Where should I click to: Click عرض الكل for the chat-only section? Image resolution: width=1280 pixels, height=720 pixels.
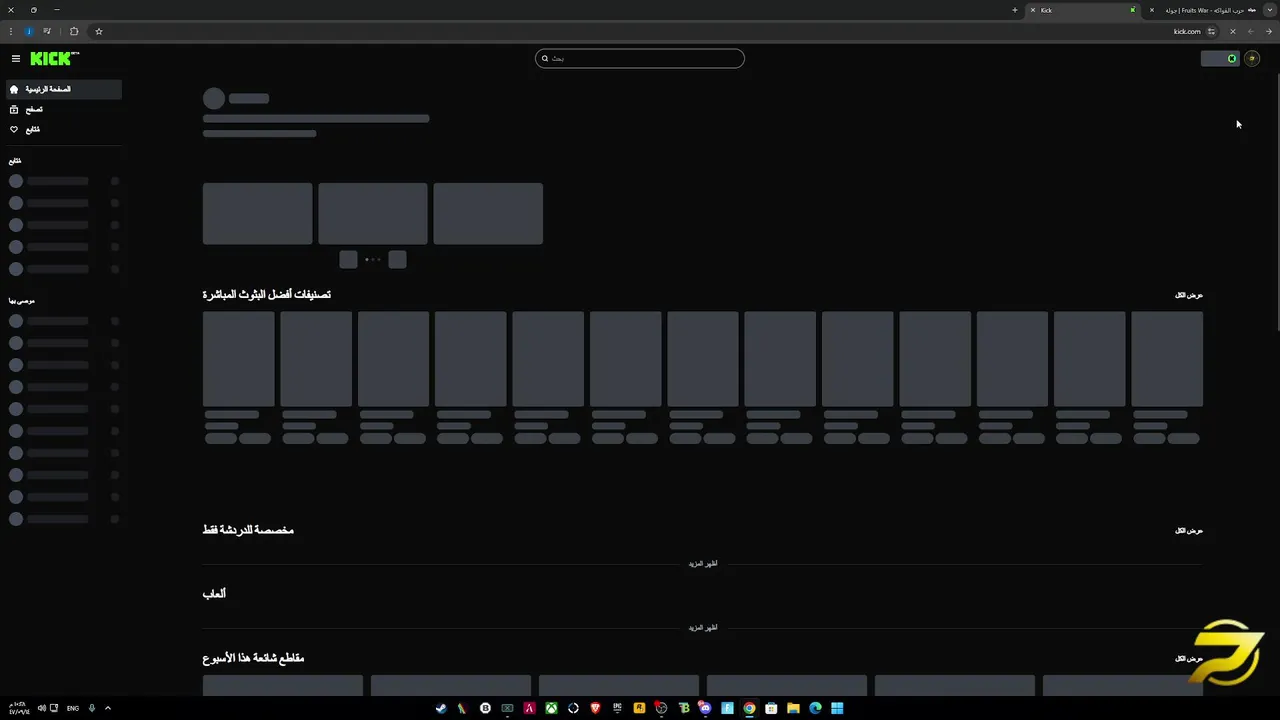point(1188,530)
